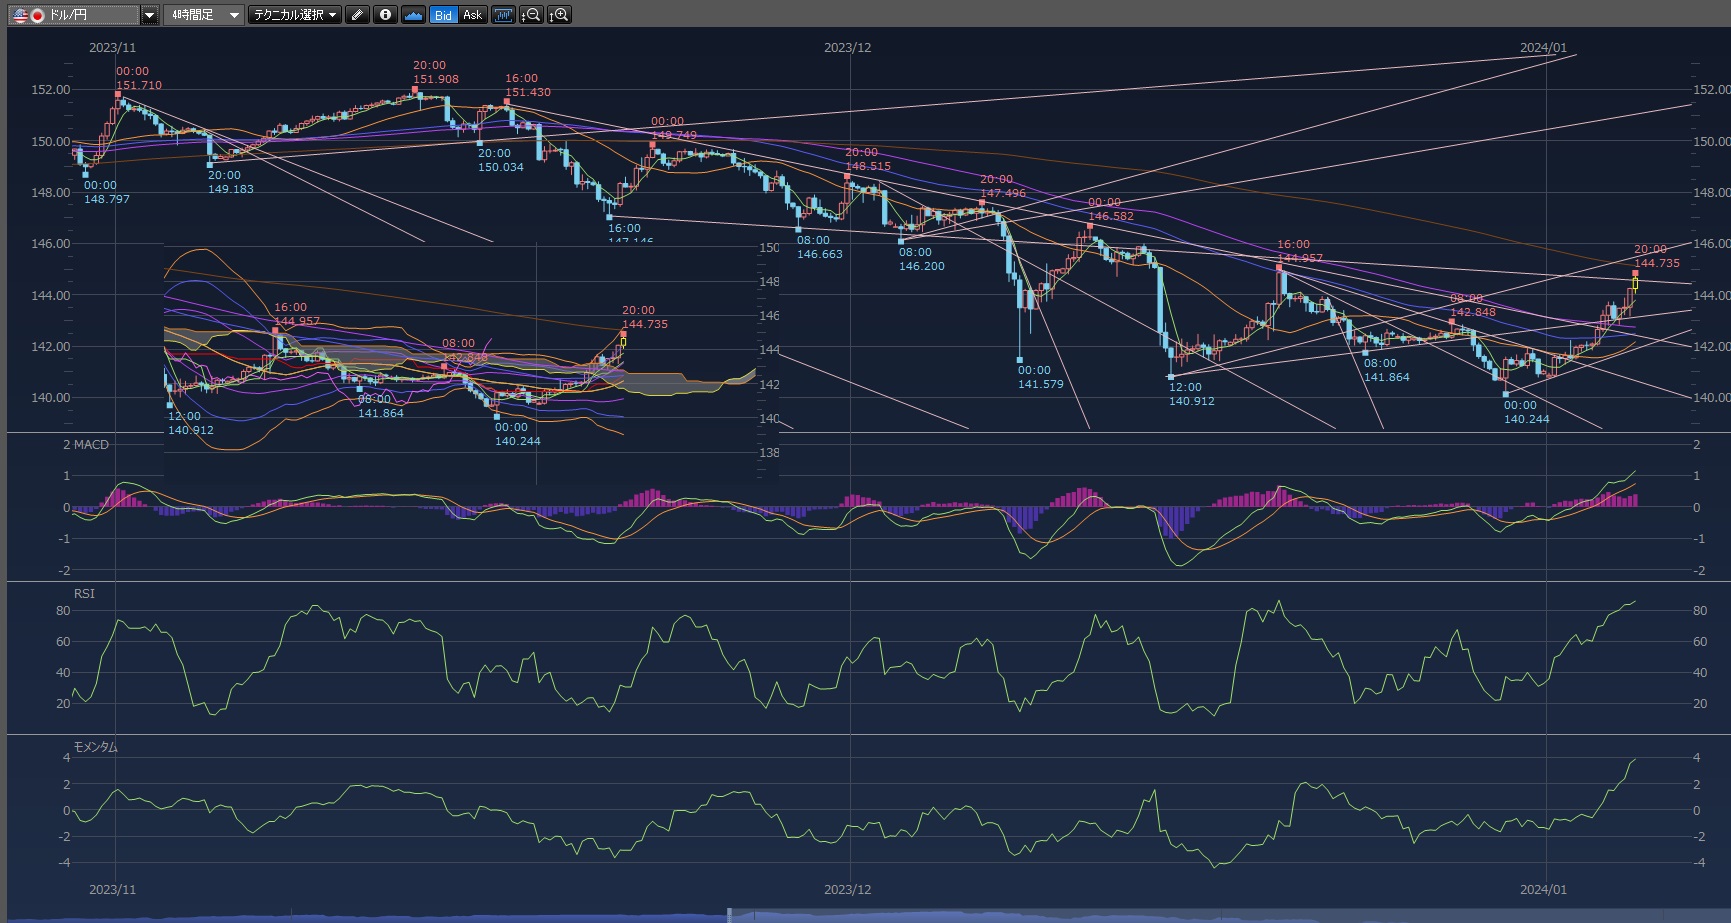Expand the 4時間足 timeframe dropdown
The image size is (1731, 923).
234,15
